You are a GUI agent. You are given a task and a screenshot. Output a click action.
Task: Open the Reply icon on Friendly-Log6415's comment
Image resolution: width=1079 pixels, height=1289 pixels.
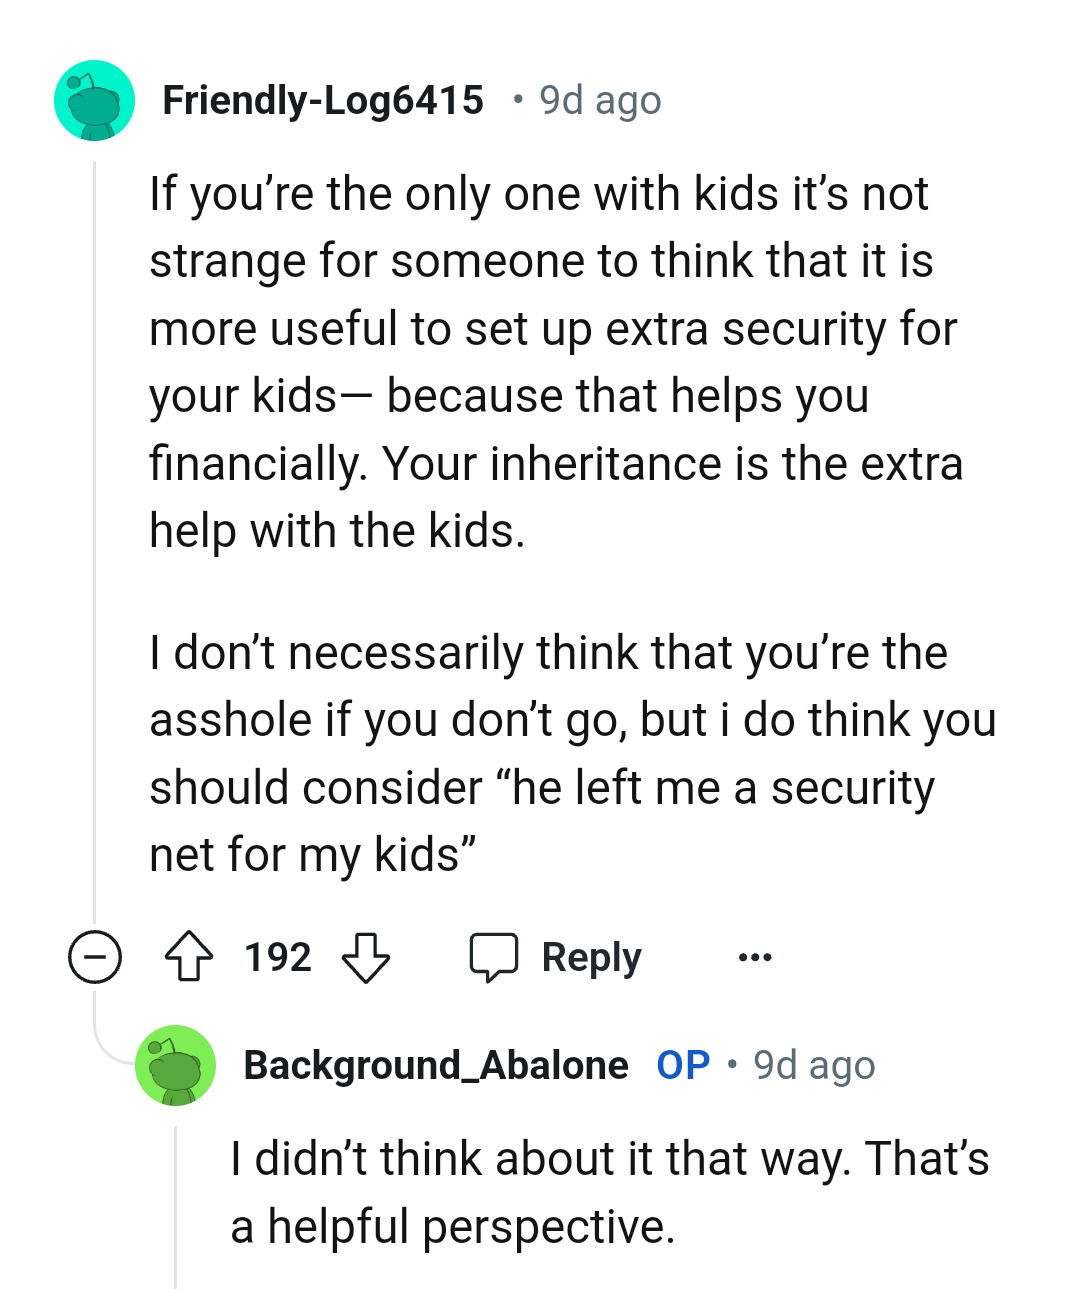(497, 957)
